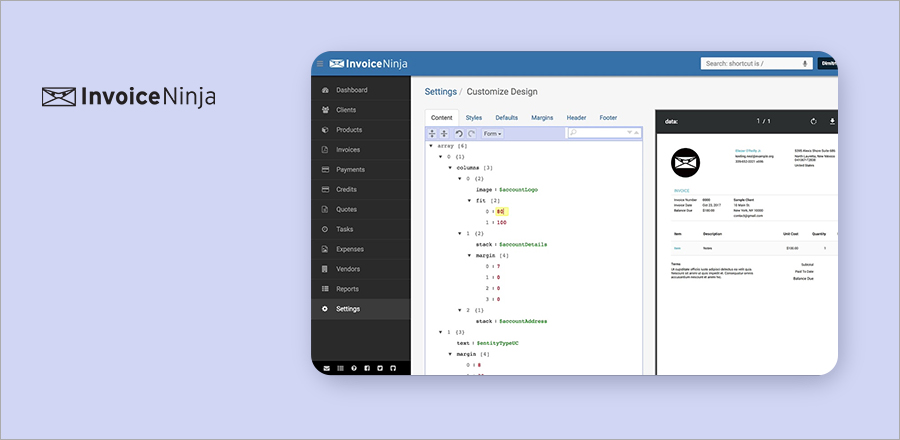Click the Products cube icon
Screen dimensions: 900x440
coord(325,130)
